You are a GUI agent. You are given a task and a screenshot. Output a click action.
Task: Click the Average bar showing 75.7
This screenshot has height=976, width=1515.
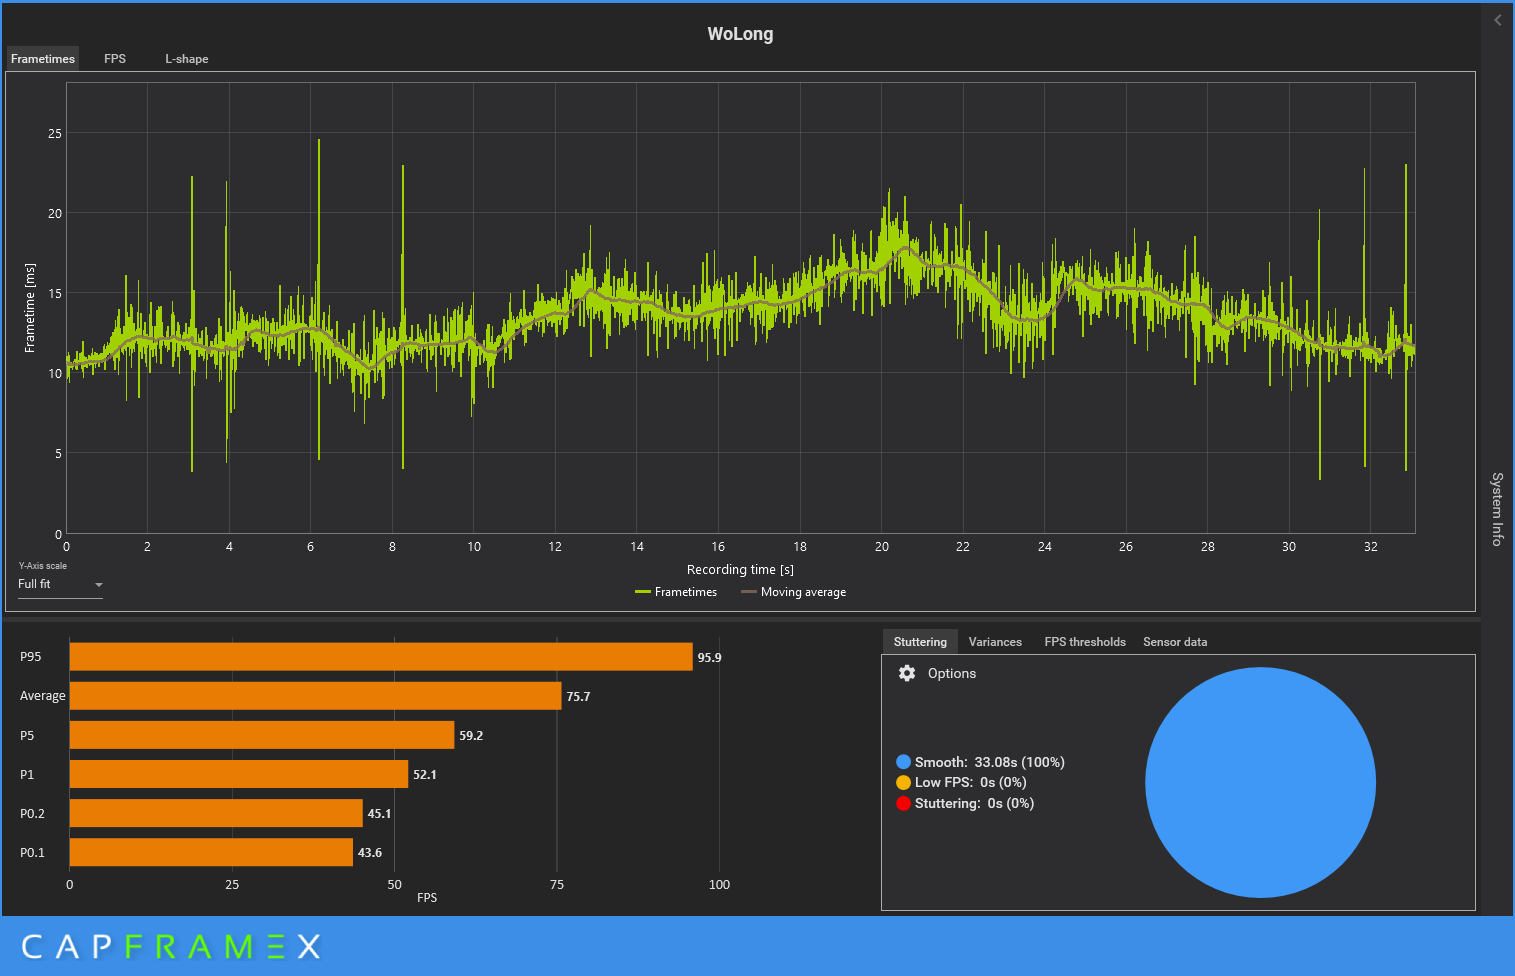click(x=316, y=696)
